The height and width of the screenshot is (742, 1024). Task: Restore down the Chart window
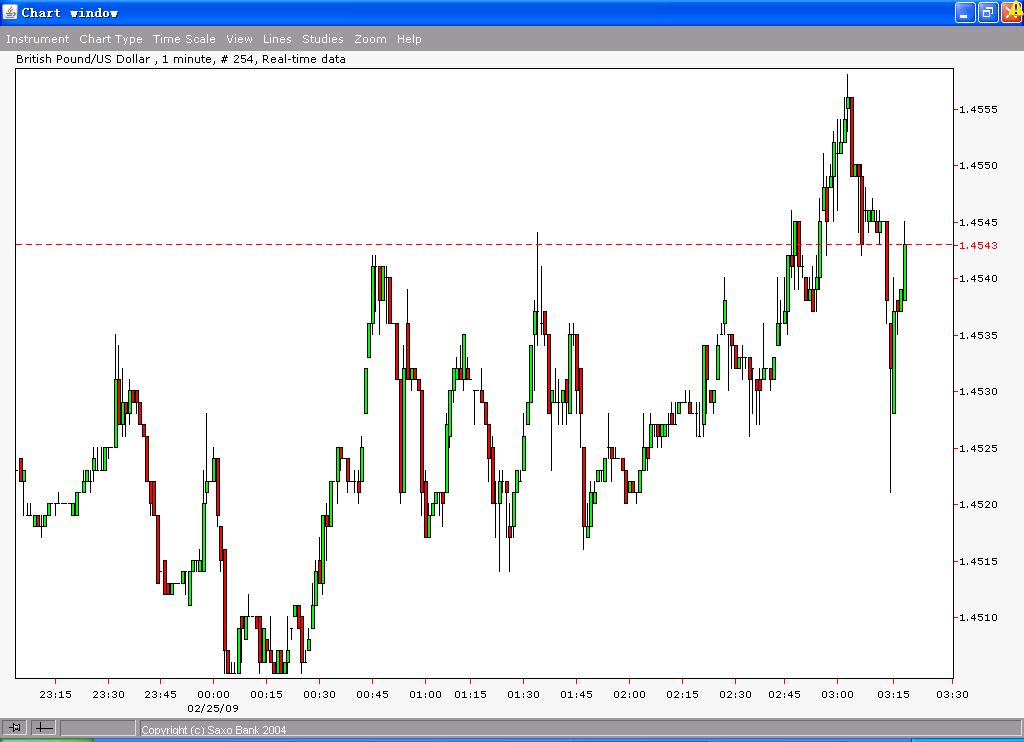tap(988, 12)
